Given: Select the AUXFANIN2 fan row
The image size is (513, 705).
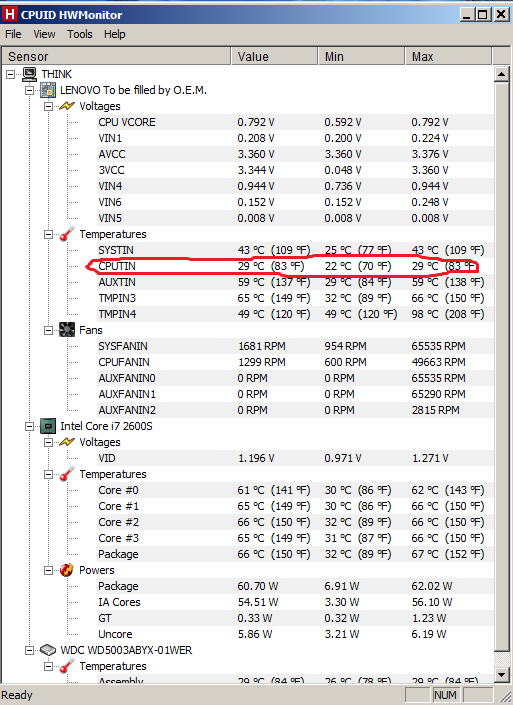Looking at the screenshot, I should (295, 410).
